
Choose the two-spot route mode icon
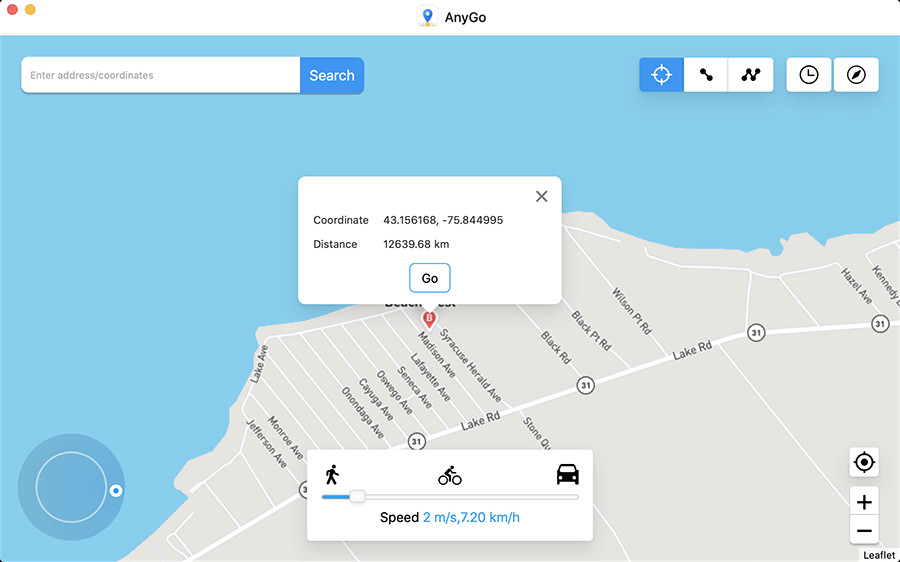[x=706, y=75]
